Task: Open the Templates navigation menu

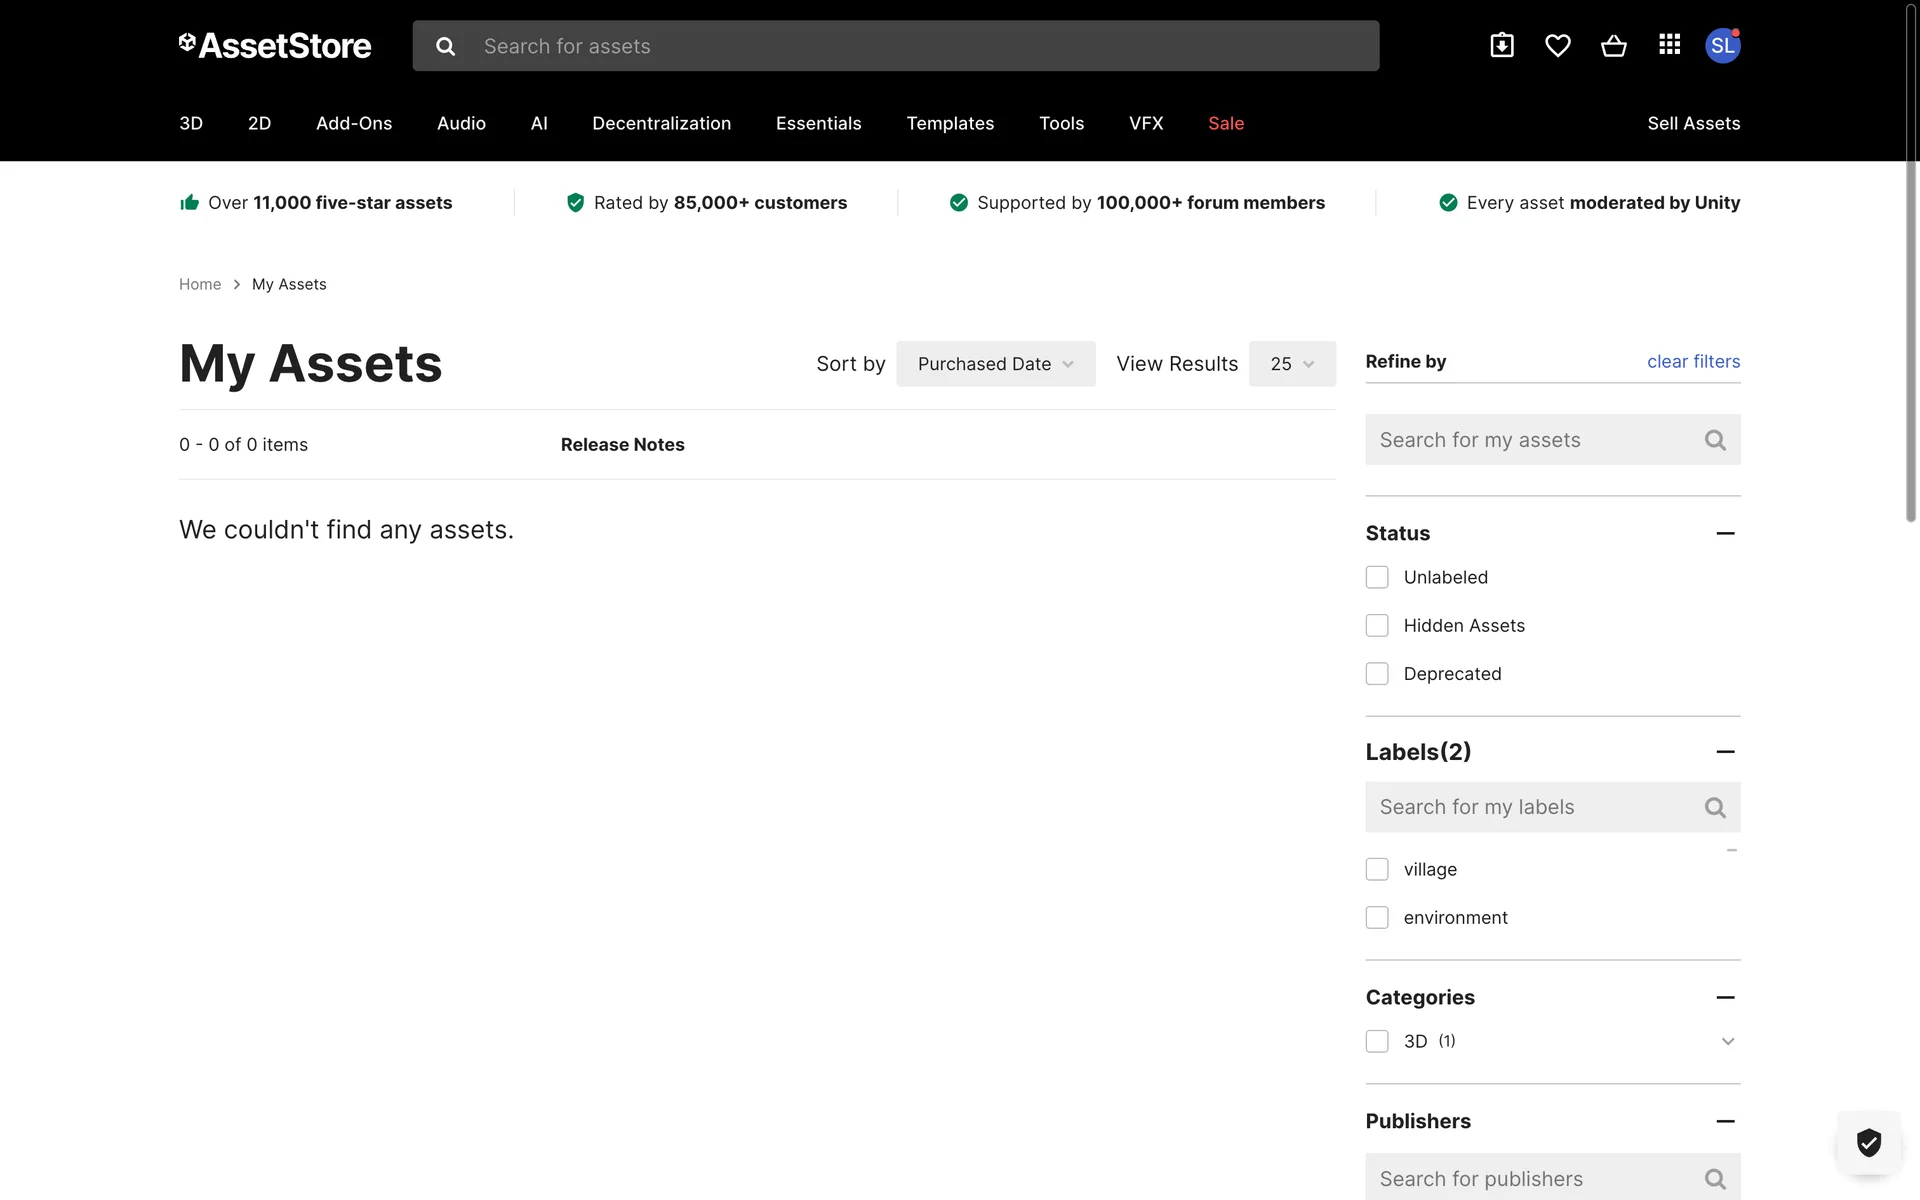Action: coord(949,123)
